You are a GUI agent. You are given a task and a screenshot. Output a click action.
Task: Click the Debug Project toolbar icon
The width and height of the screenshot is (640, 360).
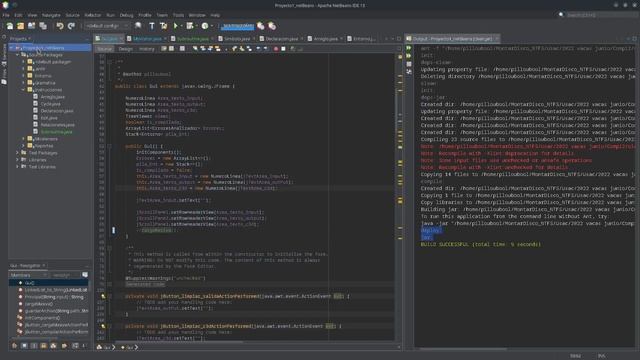(x=190, y=26)
